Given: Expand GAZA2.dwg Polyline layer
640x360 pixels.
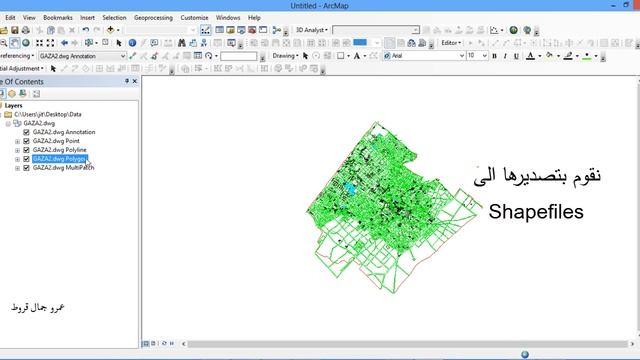Looking at the screenshot, I should pyautogui.click(x=17, y=150).
